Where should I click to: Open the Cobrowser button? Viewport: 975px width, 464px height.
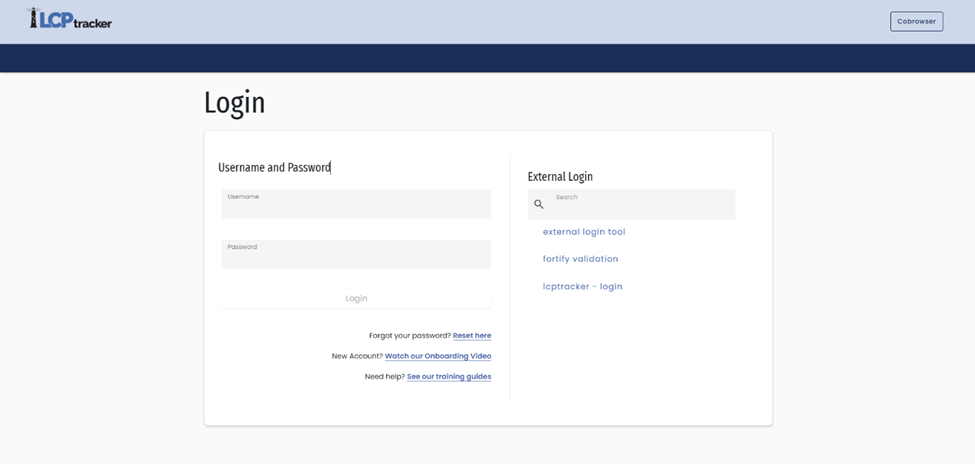point(917,21)
